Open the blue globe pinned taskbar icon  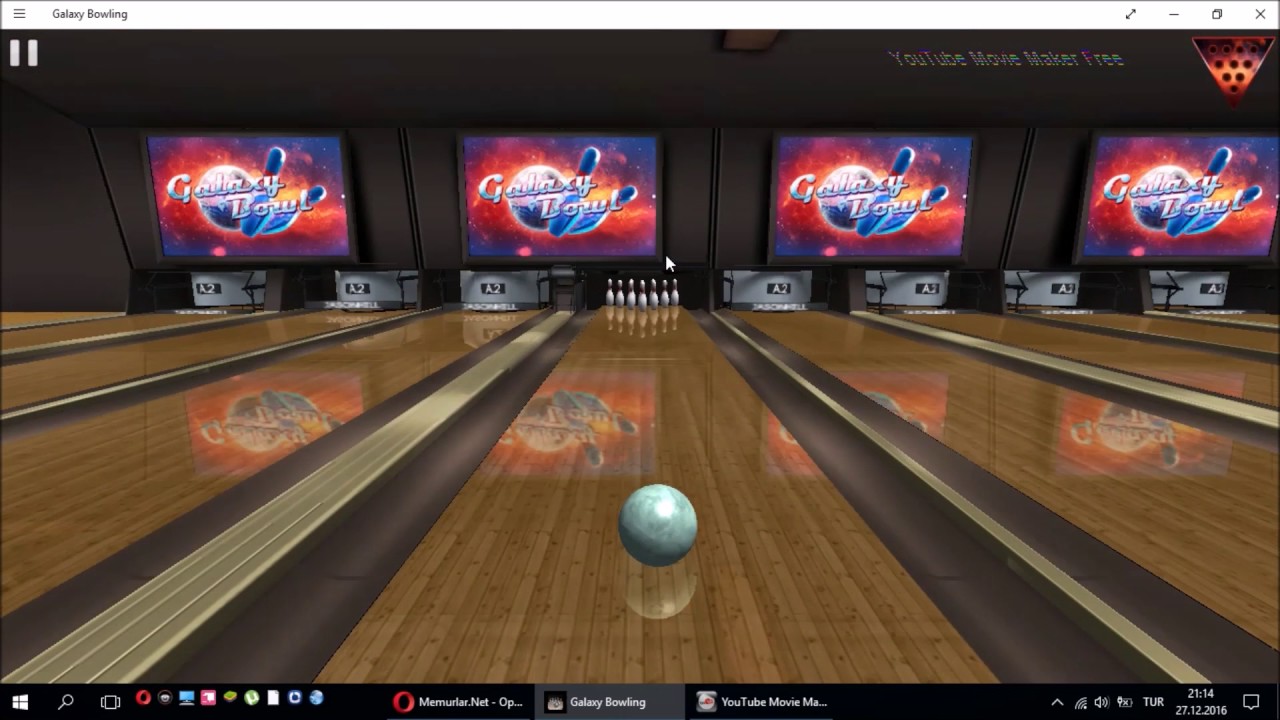(x=317, y=698)
